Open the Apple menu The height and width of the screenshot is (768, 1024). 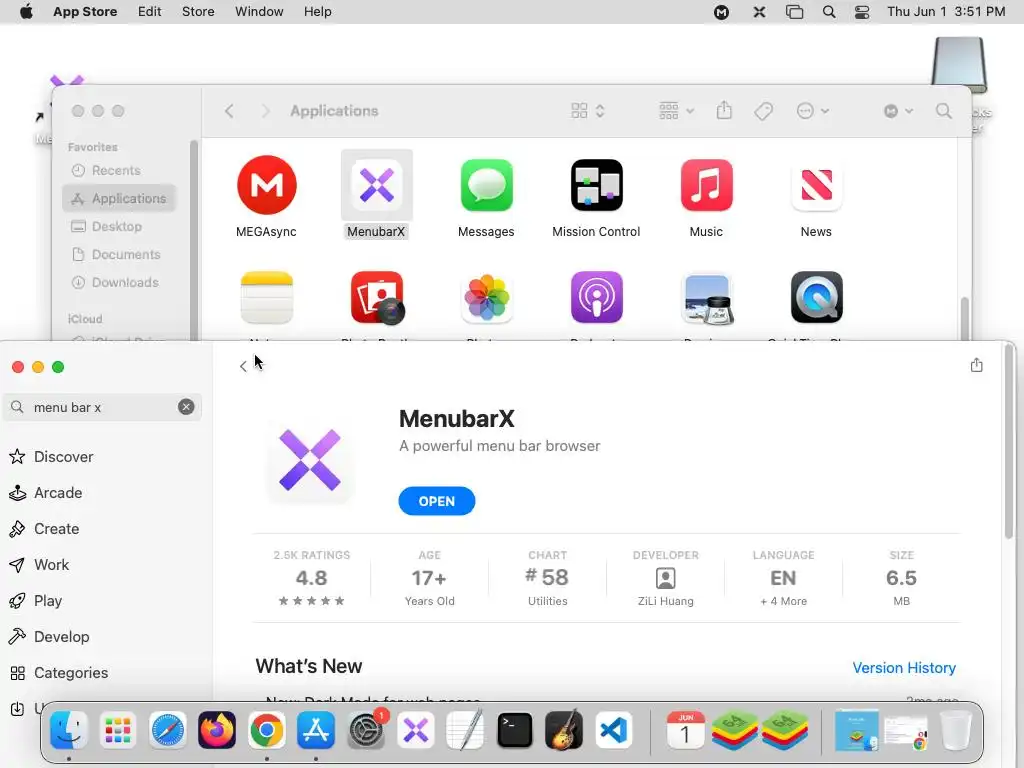tap(26, 12)
